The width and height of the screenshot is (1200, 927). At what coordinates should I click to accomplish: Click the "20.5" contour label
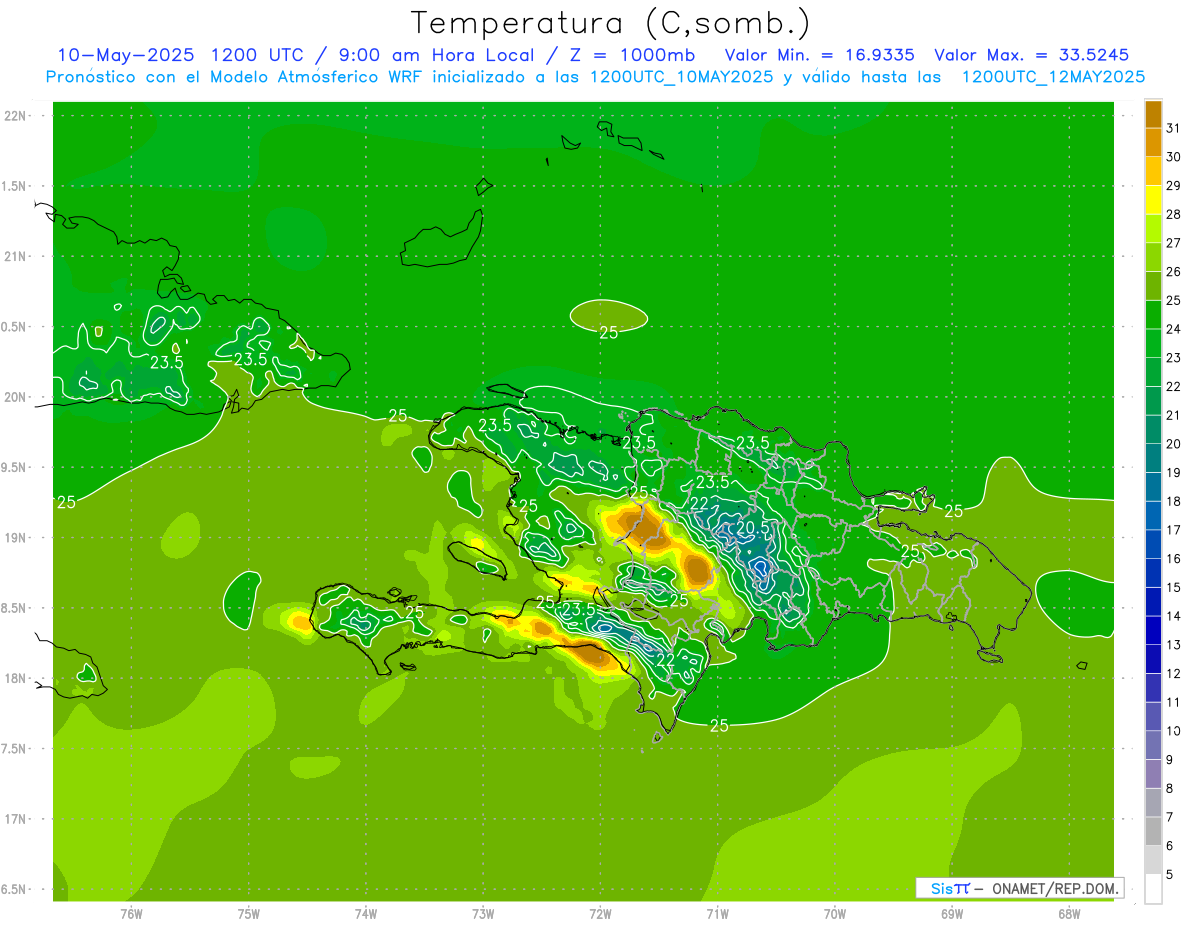(x=753, y=527)
